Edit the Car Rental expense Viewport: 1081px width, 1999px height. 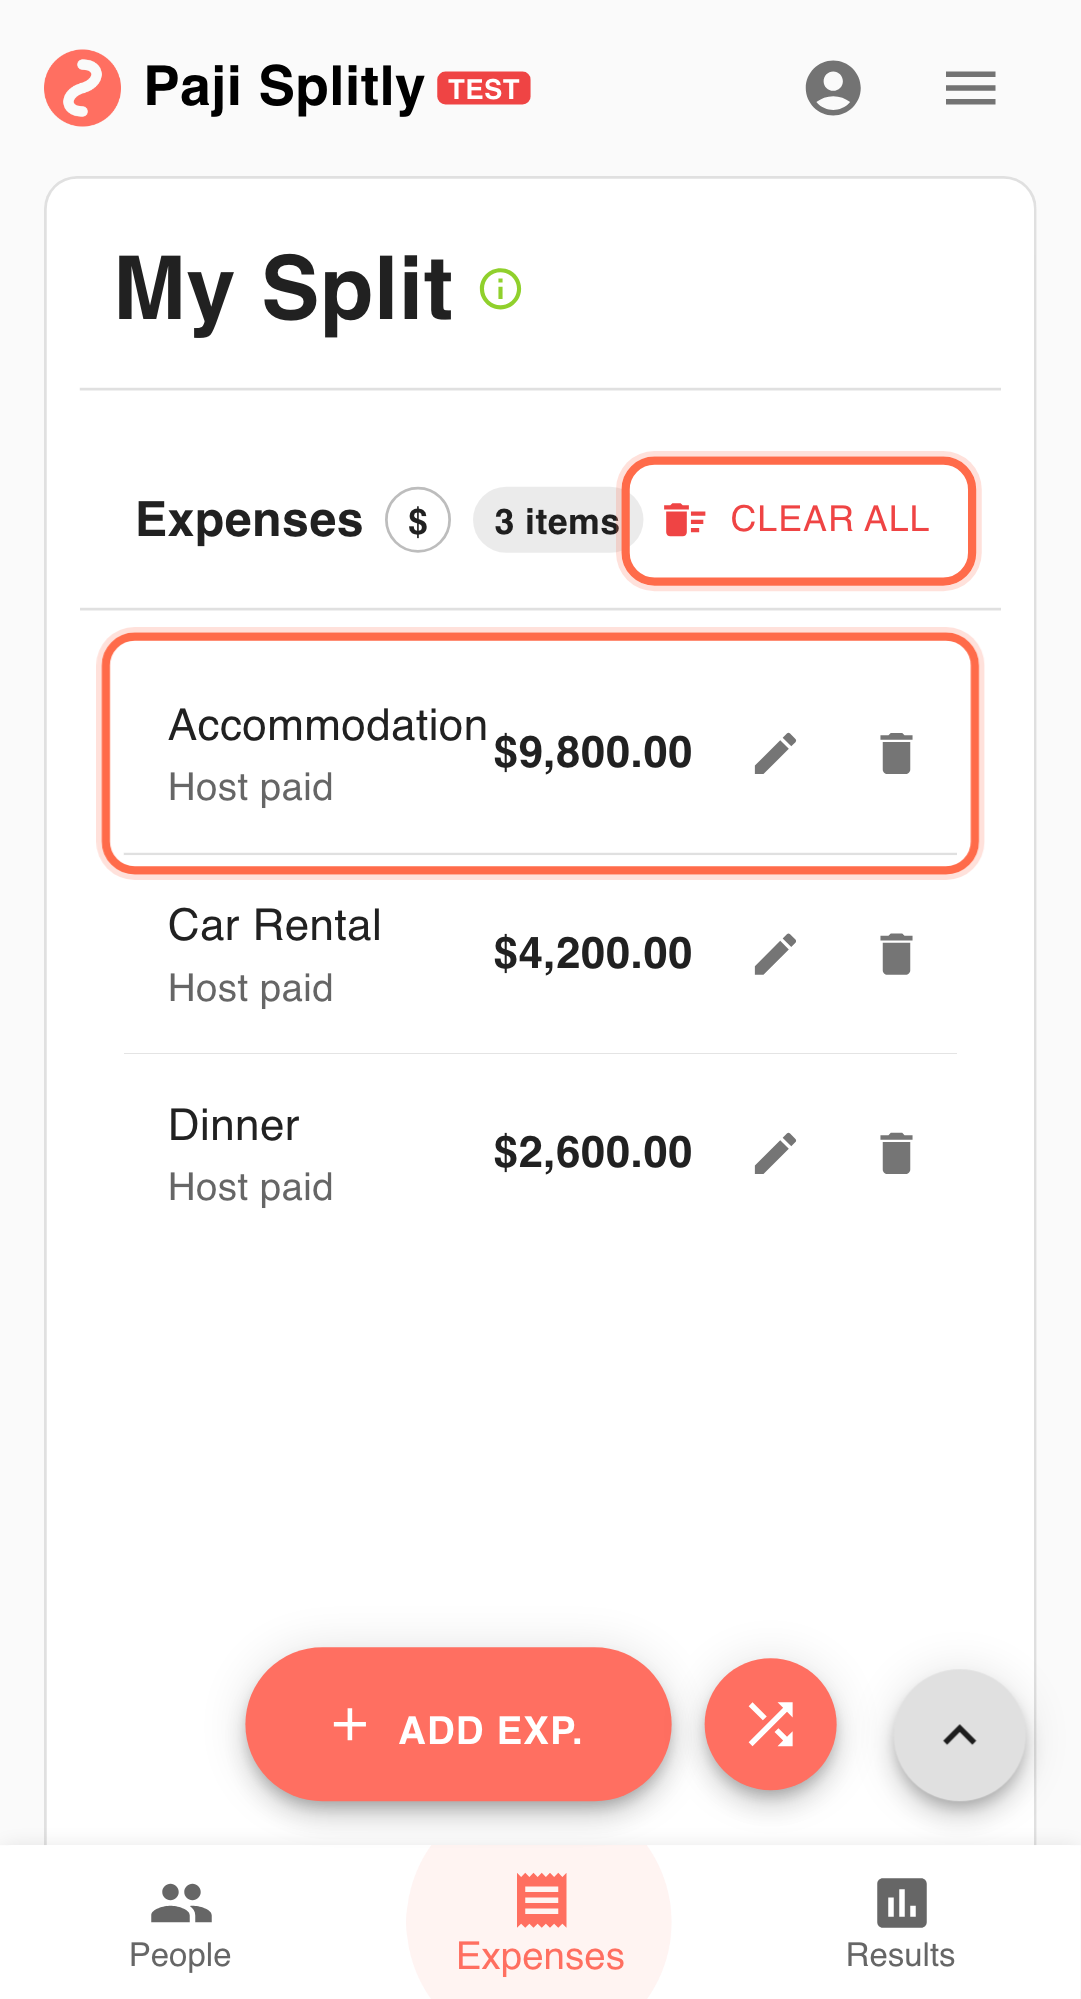coord(775,954)
